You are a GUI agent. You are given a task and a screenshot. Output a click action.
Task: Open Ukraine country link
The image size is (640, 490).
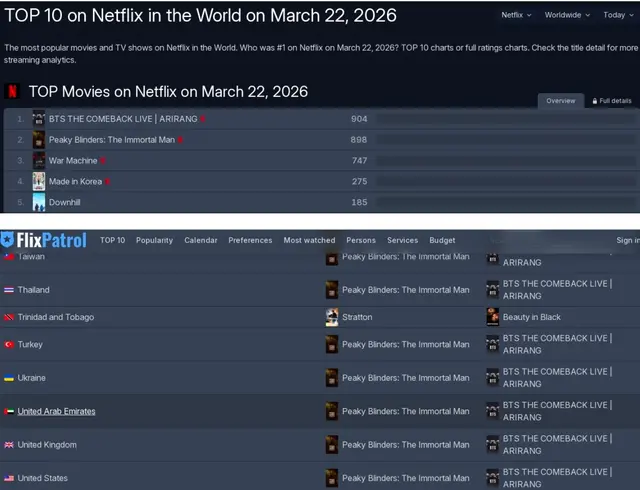coord(31,378)
